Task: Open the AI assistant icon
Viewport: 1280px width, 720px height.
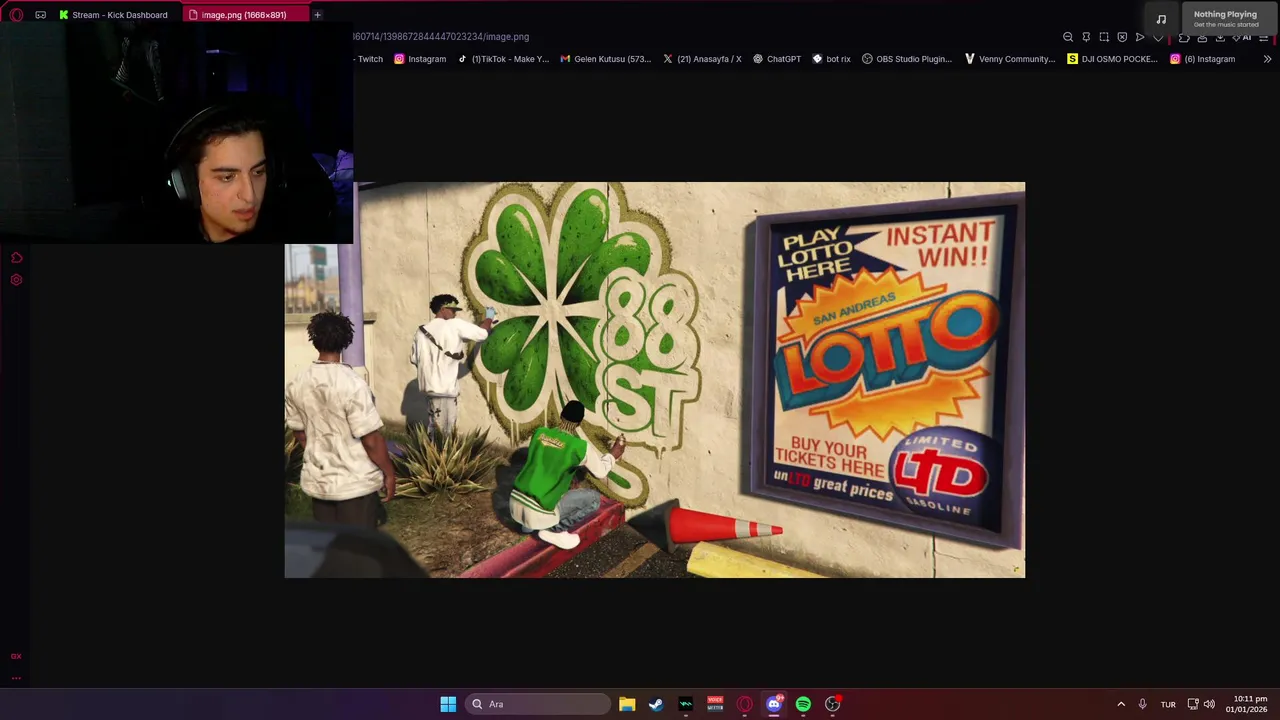Action: 1241,37
